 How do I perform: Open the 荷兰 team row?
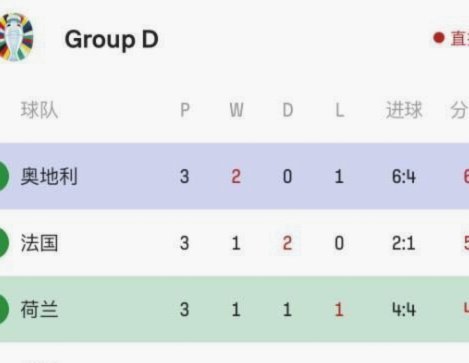point(234,309)
